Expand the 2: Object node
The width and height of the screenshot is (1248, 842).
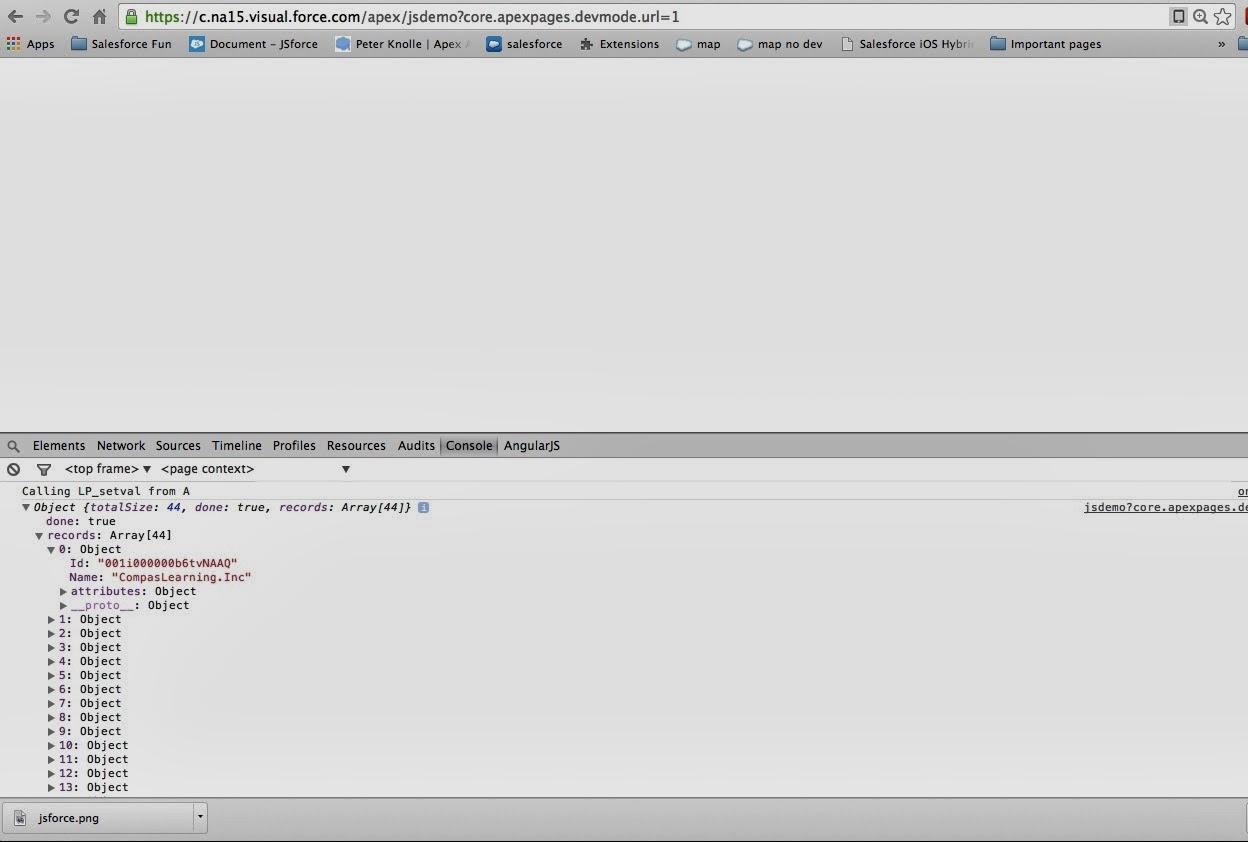52,634
